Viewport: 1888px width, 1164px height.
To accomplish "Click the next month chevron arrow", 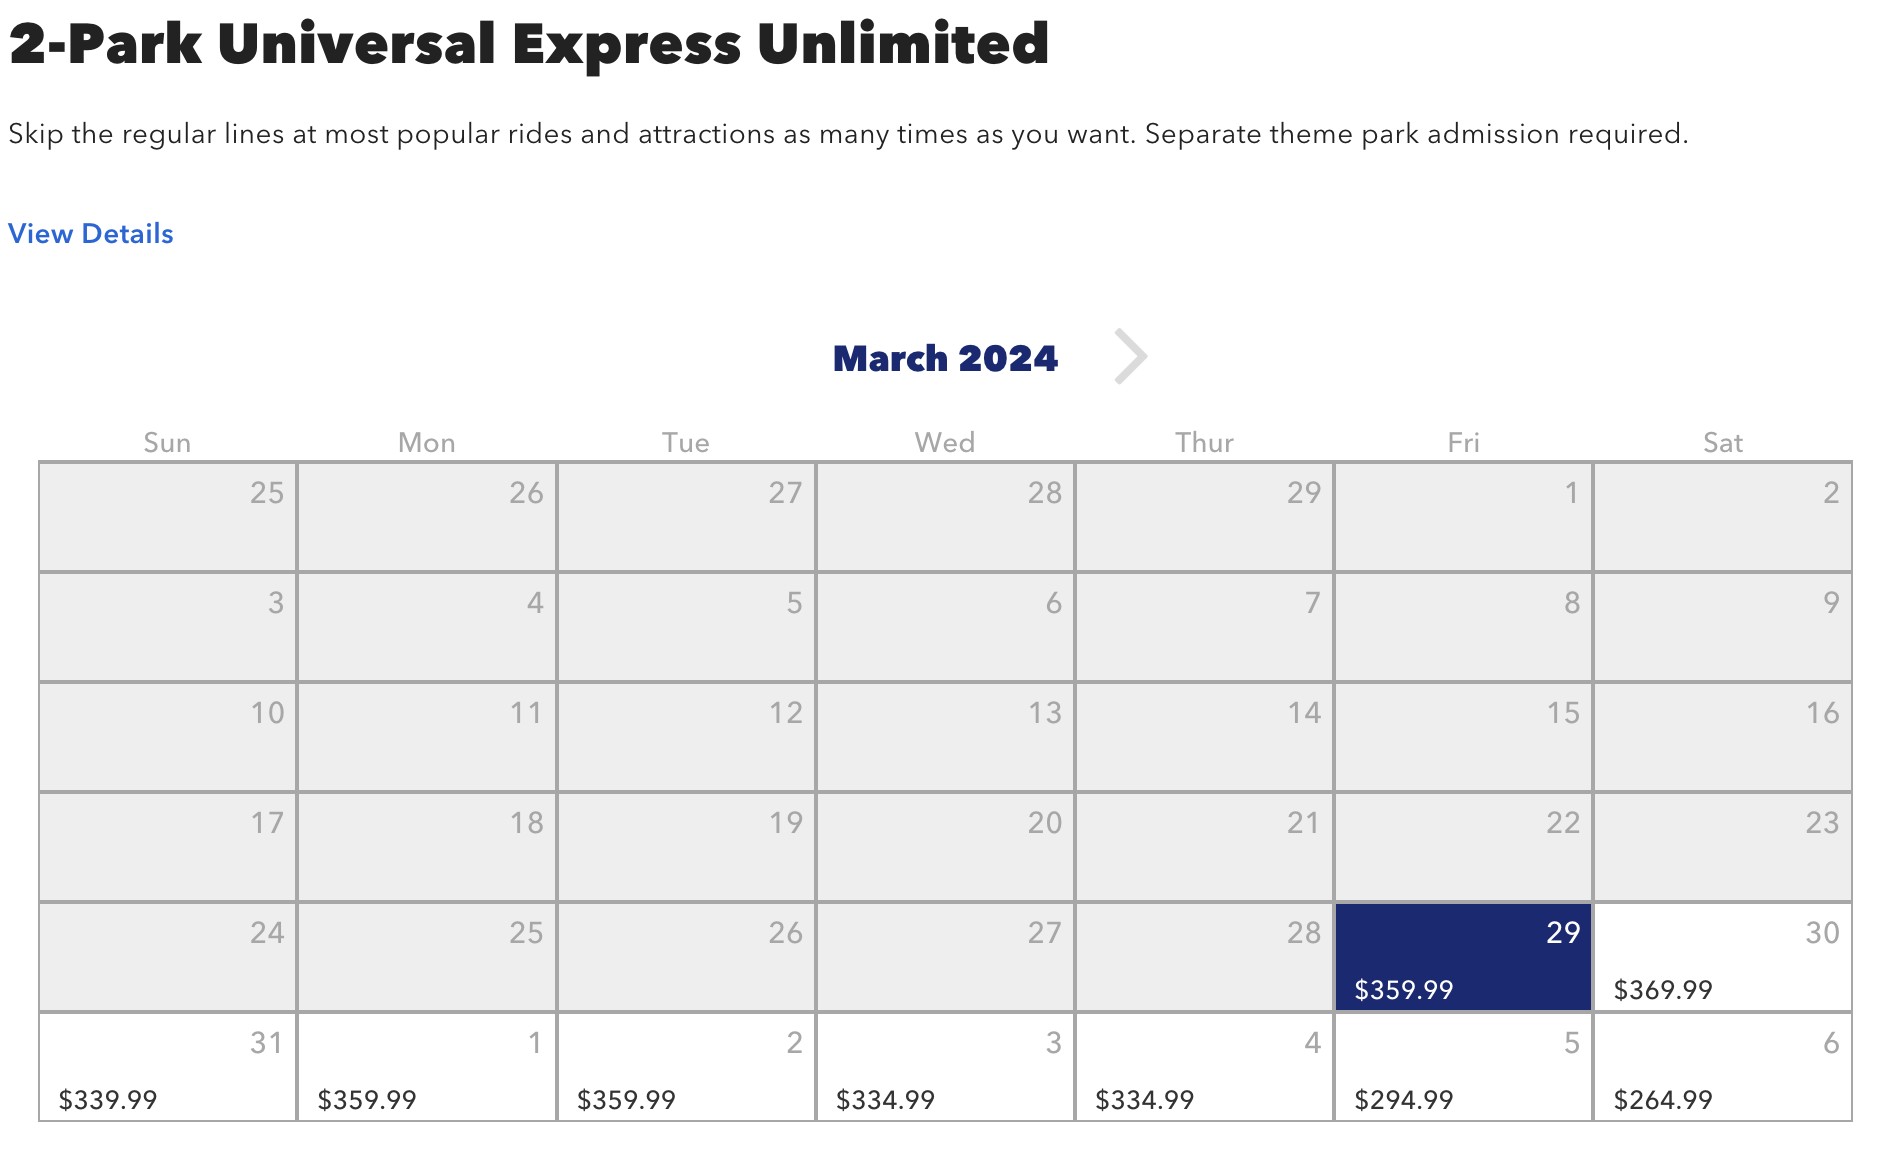I will tap(1131, 357).
